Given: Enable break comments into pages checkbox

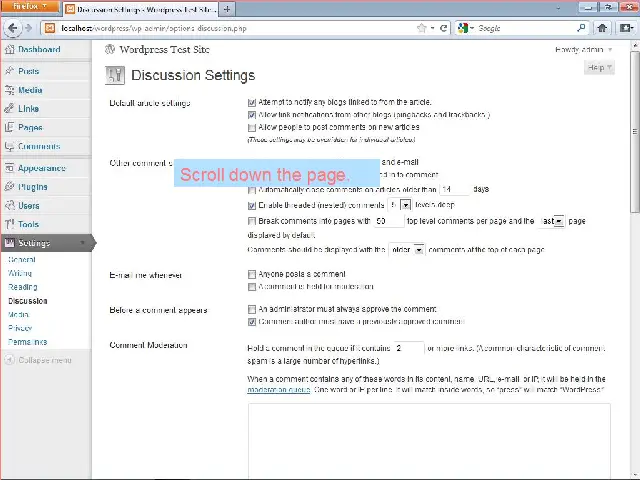Looking at the screenshot, I should tap(252, 221).
